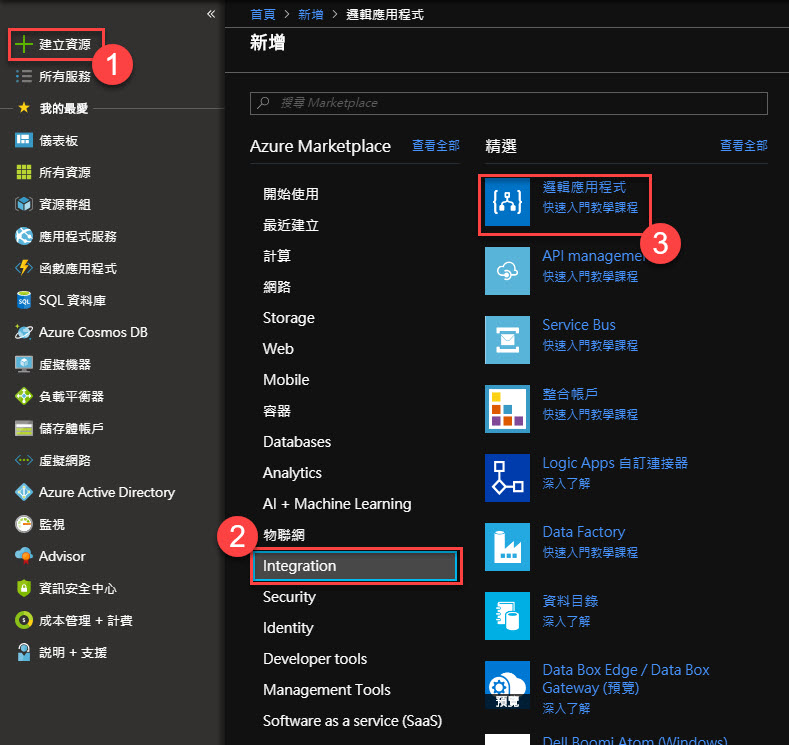Viewport: 789px width, 745px height.
Task: Select the Logic Apps 自訂連接器 tile icon
Action: (507, 477)
